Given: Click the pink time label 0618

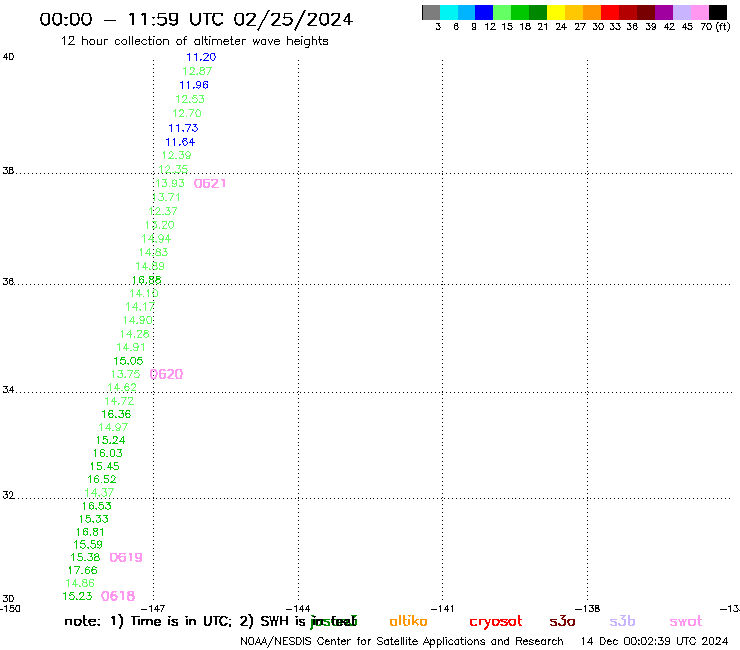Looking at the screenshot, I should coord(118,596).
